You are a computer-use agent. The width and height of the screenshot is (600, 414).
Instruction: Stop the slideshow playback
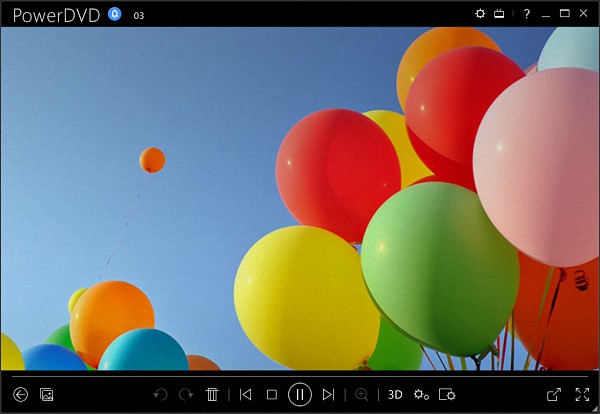pos(271,395)
